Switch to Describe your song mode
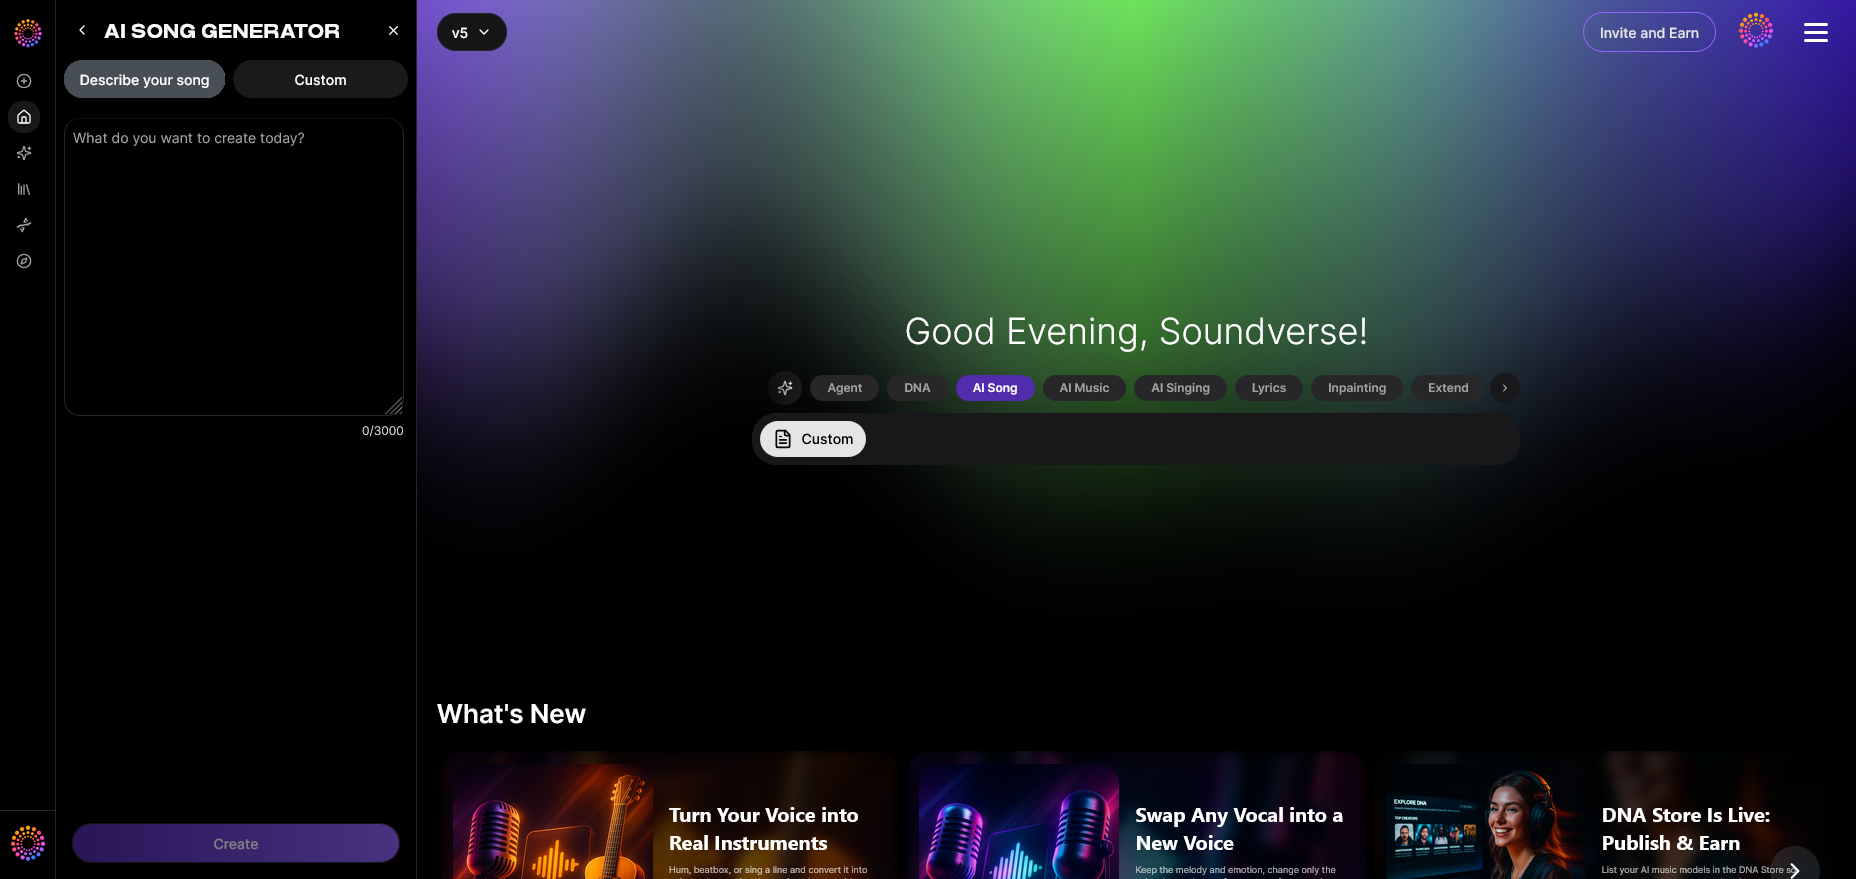The image size is (1856, 879). [144, 80]
